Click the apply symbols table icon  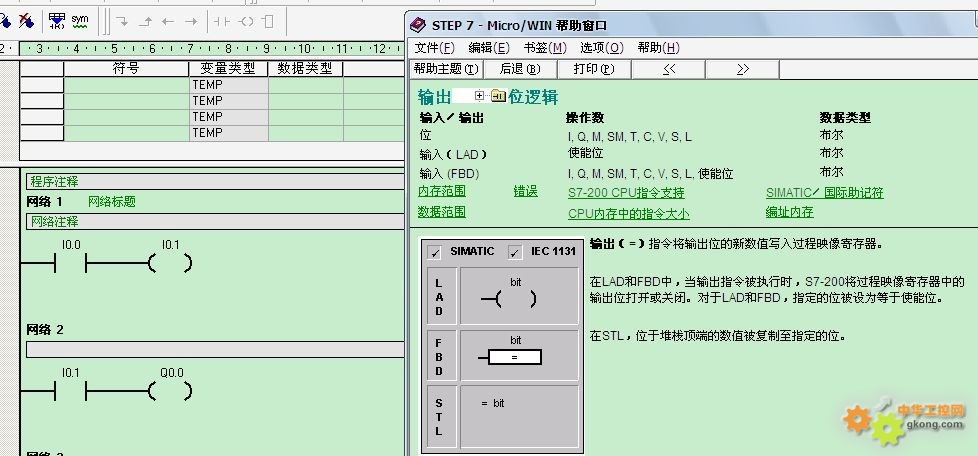pyautogui.click(x=57, y=21)
